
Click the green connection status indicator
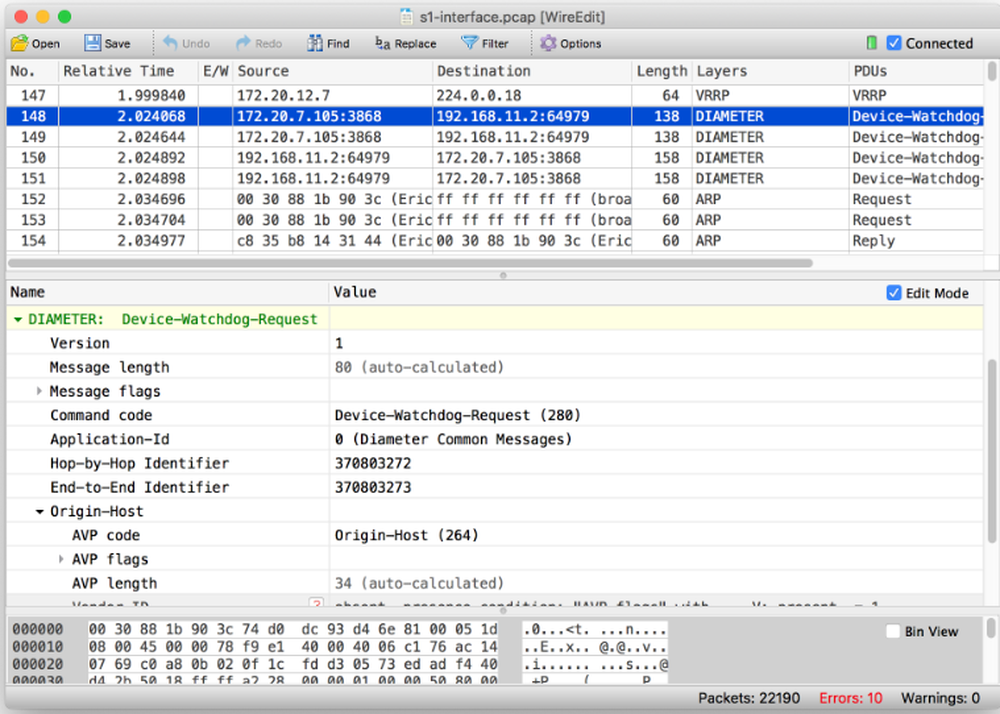[x=871, y=43]
